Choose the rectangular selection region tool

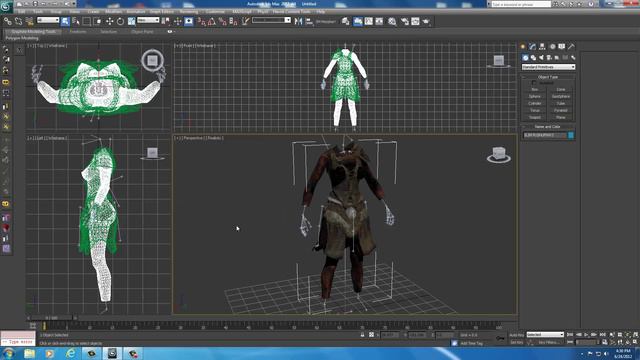pyautogui.click(x=87, y=21)
